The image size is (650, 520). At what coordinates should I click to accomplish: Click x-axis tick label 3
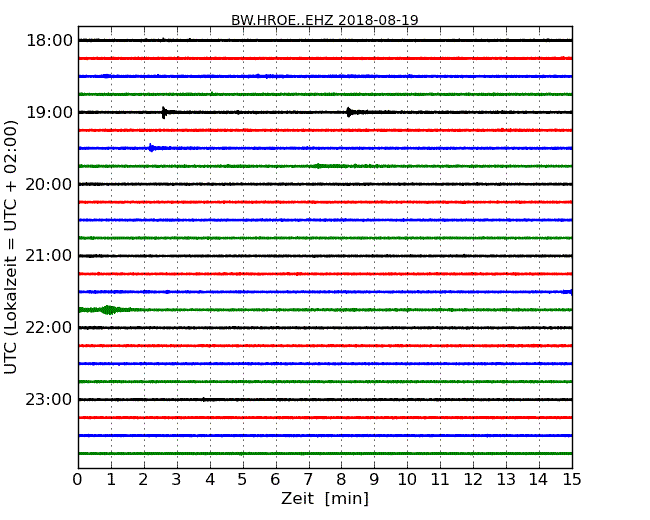177,480
